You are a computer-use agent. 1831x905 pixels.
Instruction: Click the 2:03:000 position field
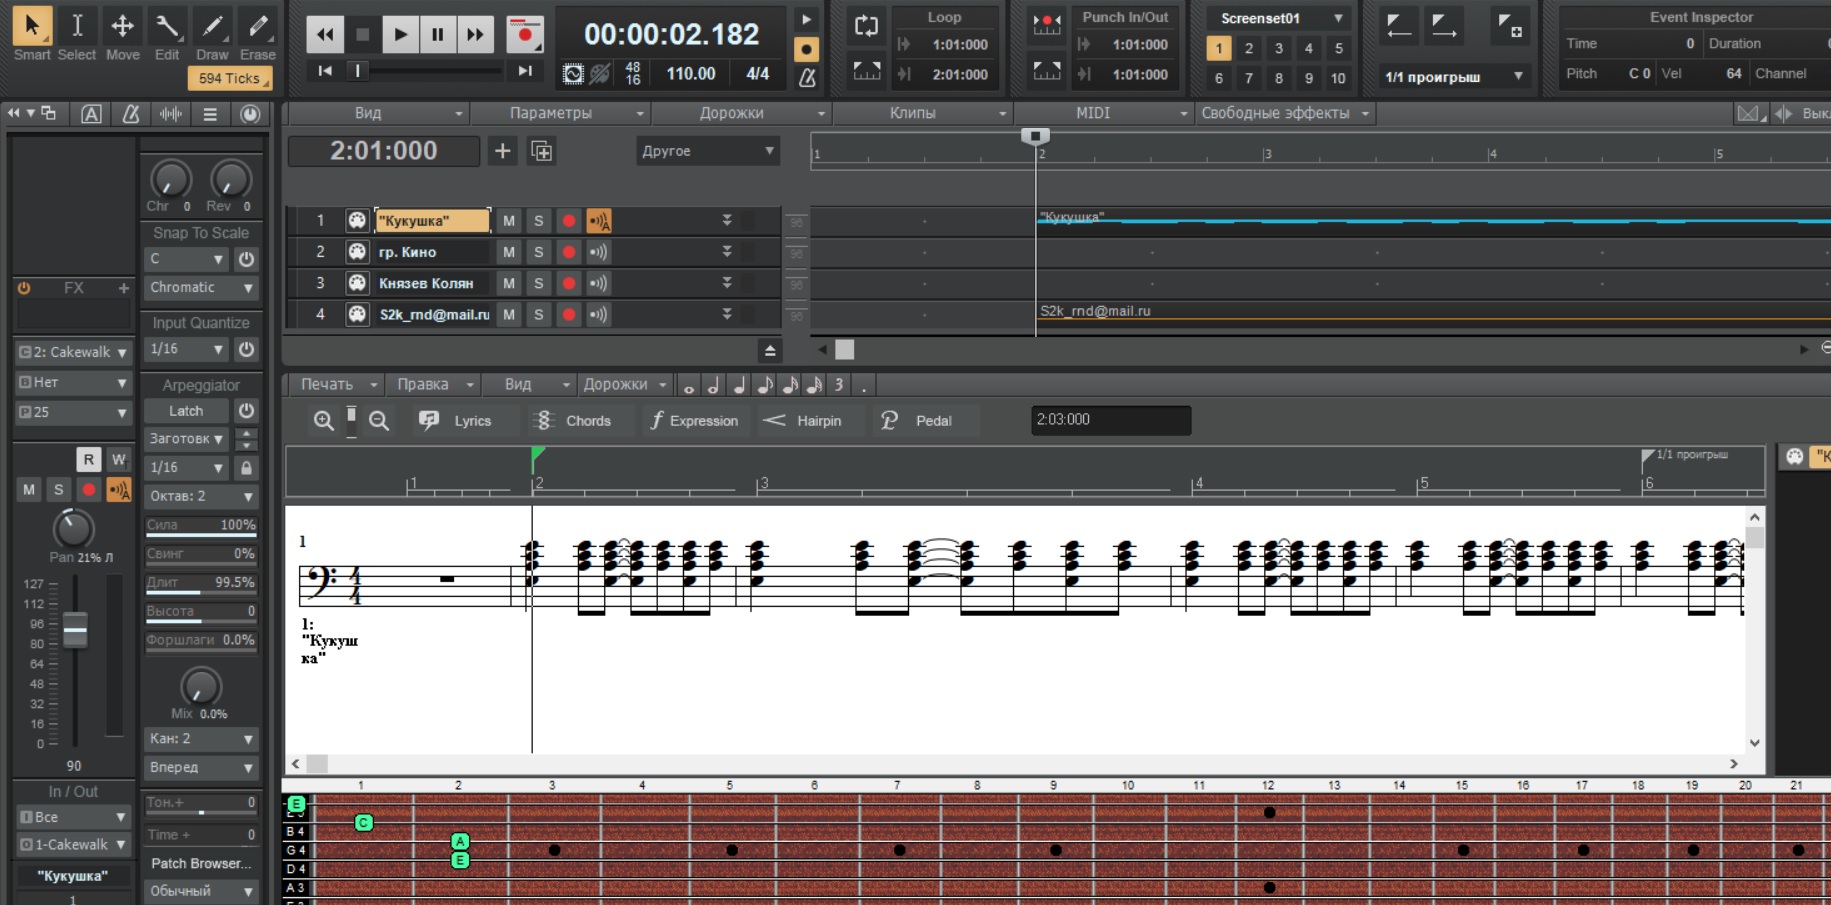[x=1111, y=420]
